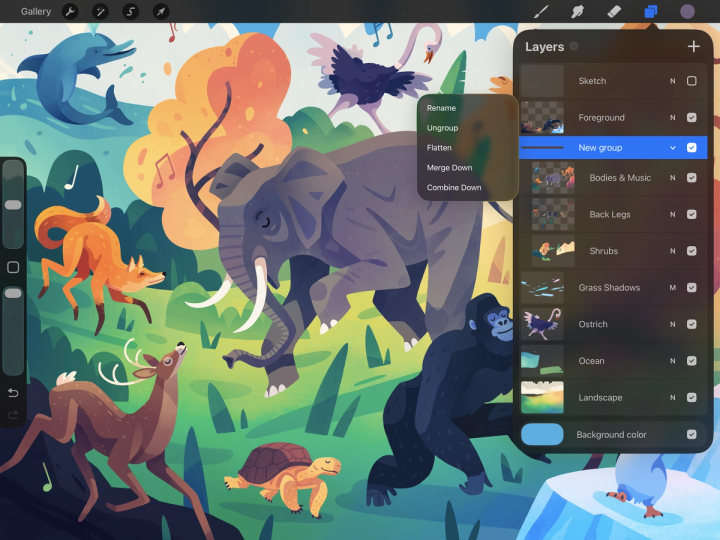This screenshot has width=720, height=540.
Task: Open blend mode N for Foreground
Action: click(x=673, y=118)
